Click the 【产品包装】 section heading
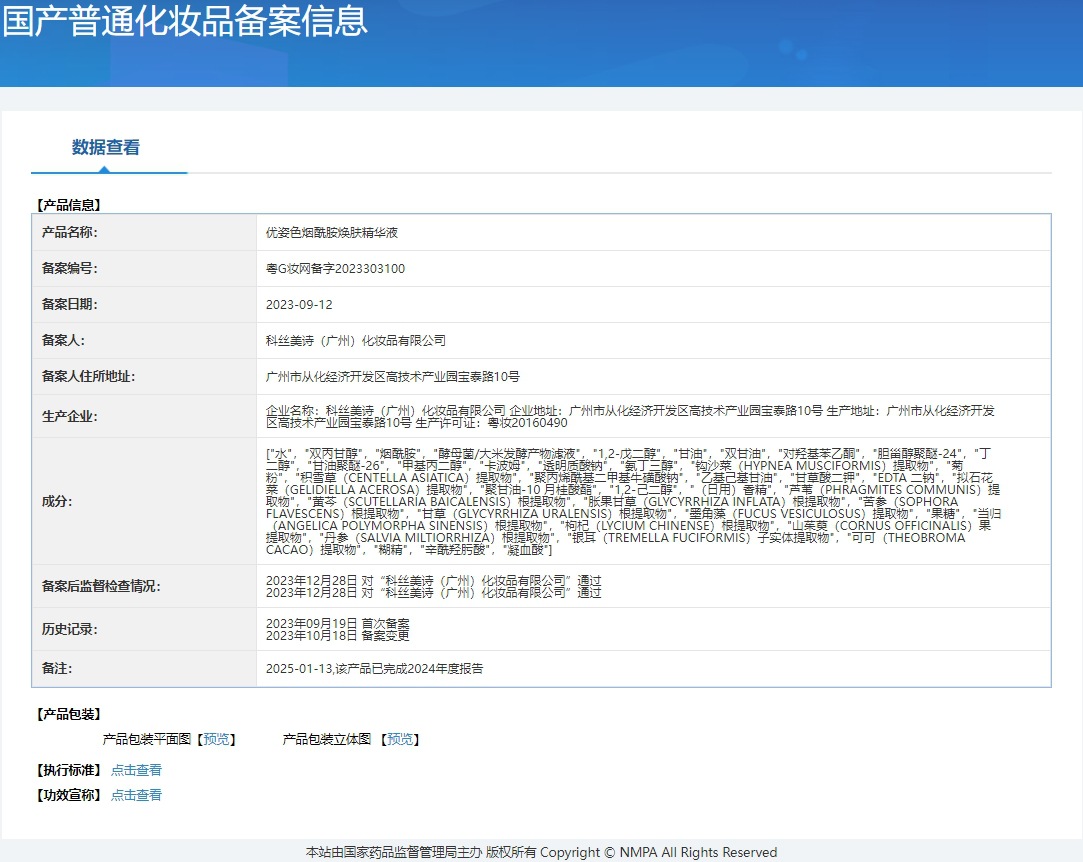This screenshot has height=862, width=1083. pos(68,714)
